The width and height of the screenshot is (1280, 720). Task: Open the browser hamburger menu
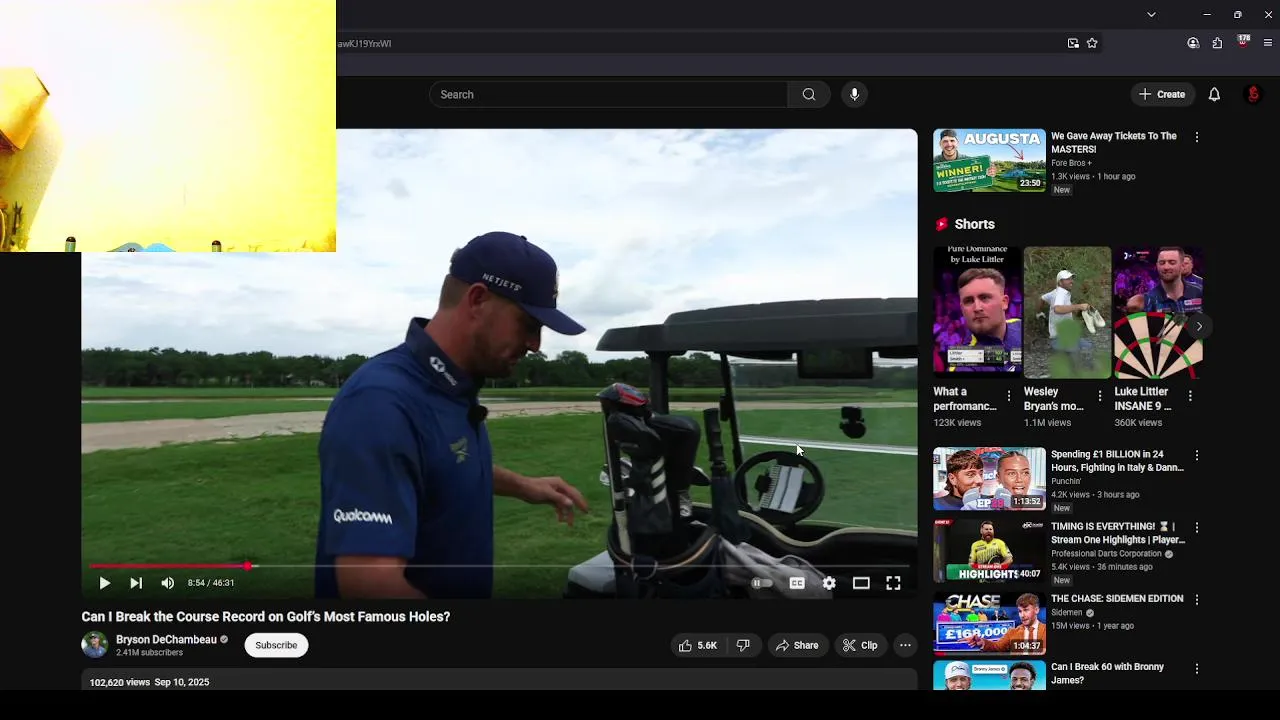coord(1268,43)
